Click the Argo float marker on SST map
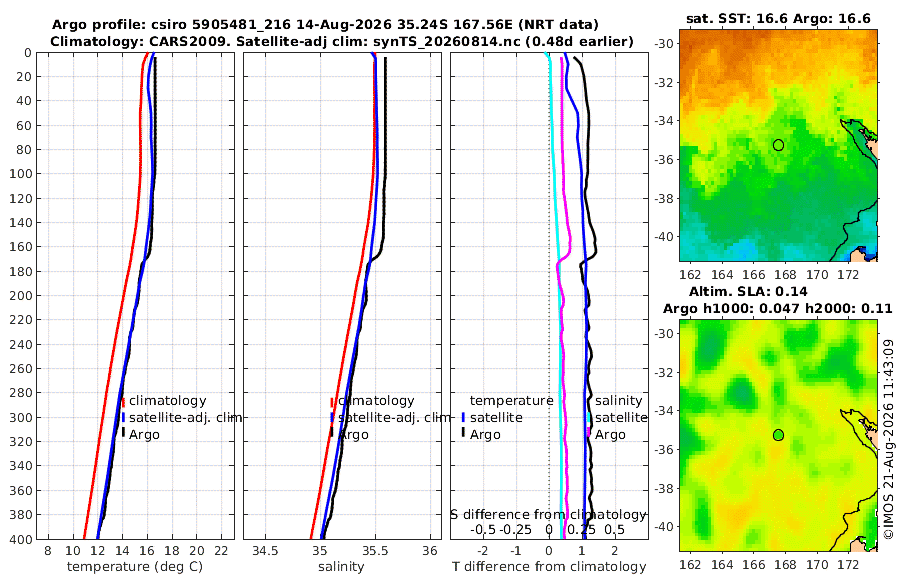Image resolution: width=900 pixels, height=580 pixels. [x=778, y=145]
